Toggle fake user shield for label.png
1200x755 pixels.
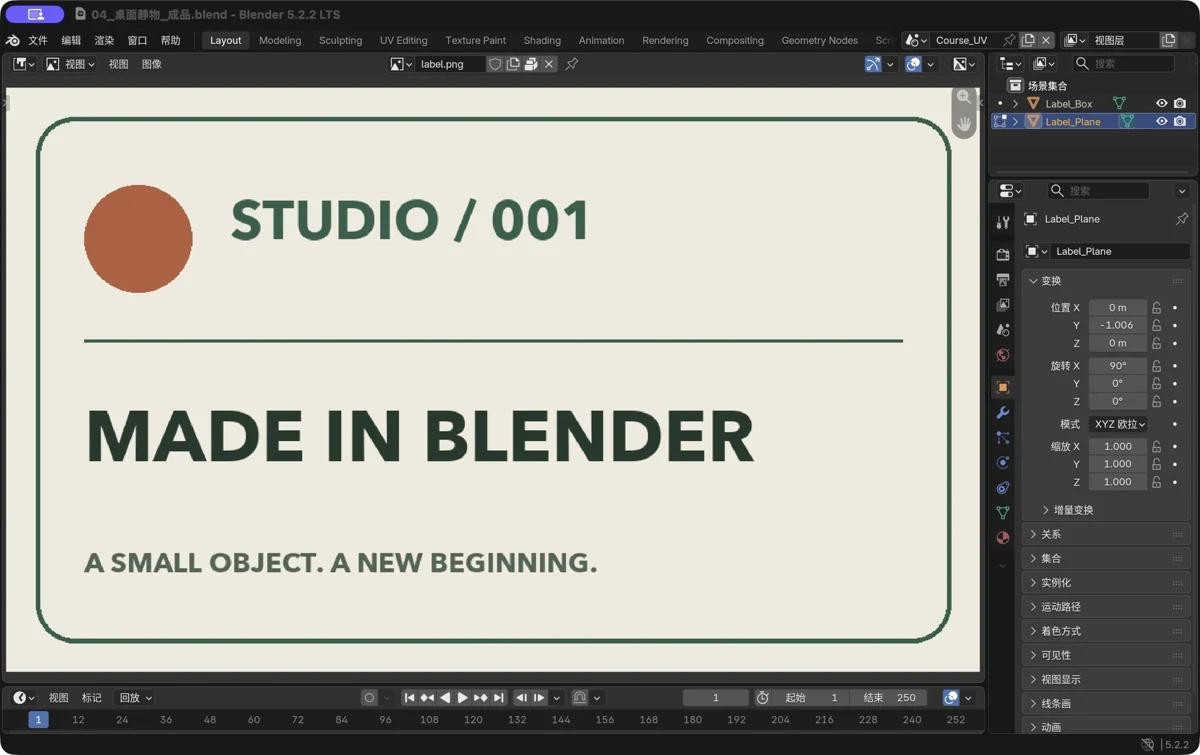495,64
